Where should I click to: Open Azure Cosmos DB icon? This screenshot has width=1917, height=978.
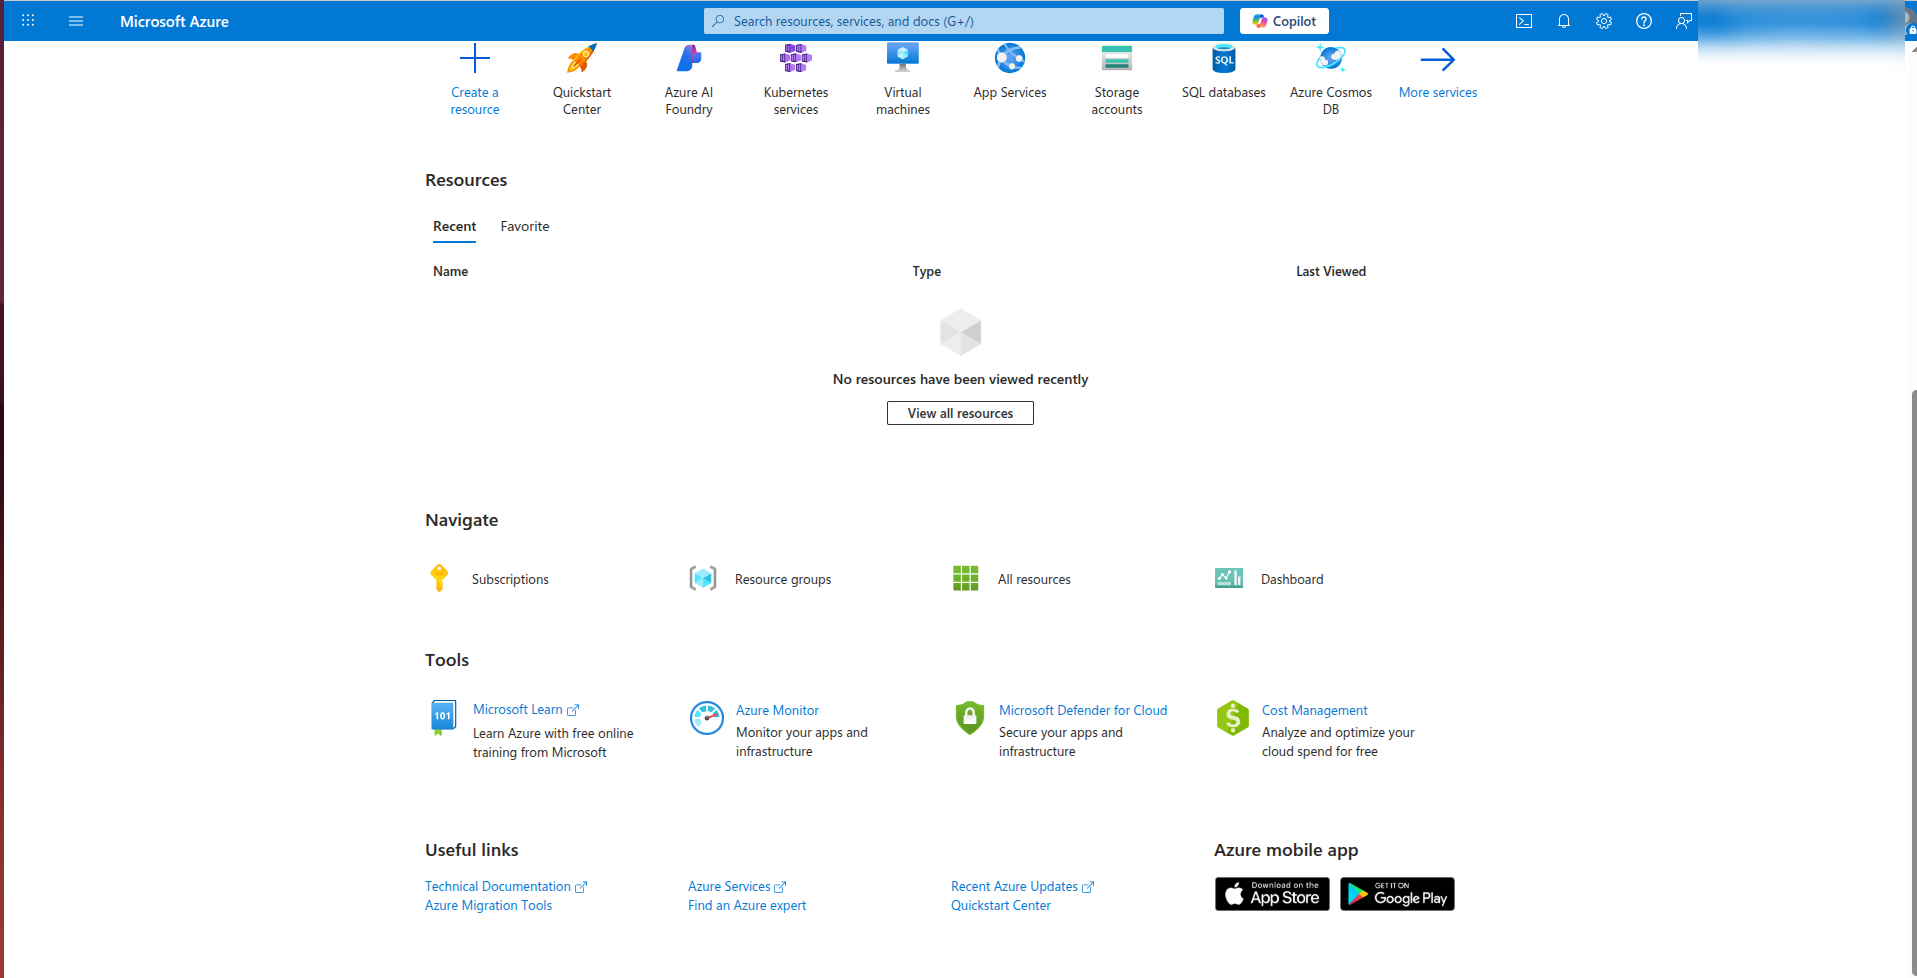1331,59
